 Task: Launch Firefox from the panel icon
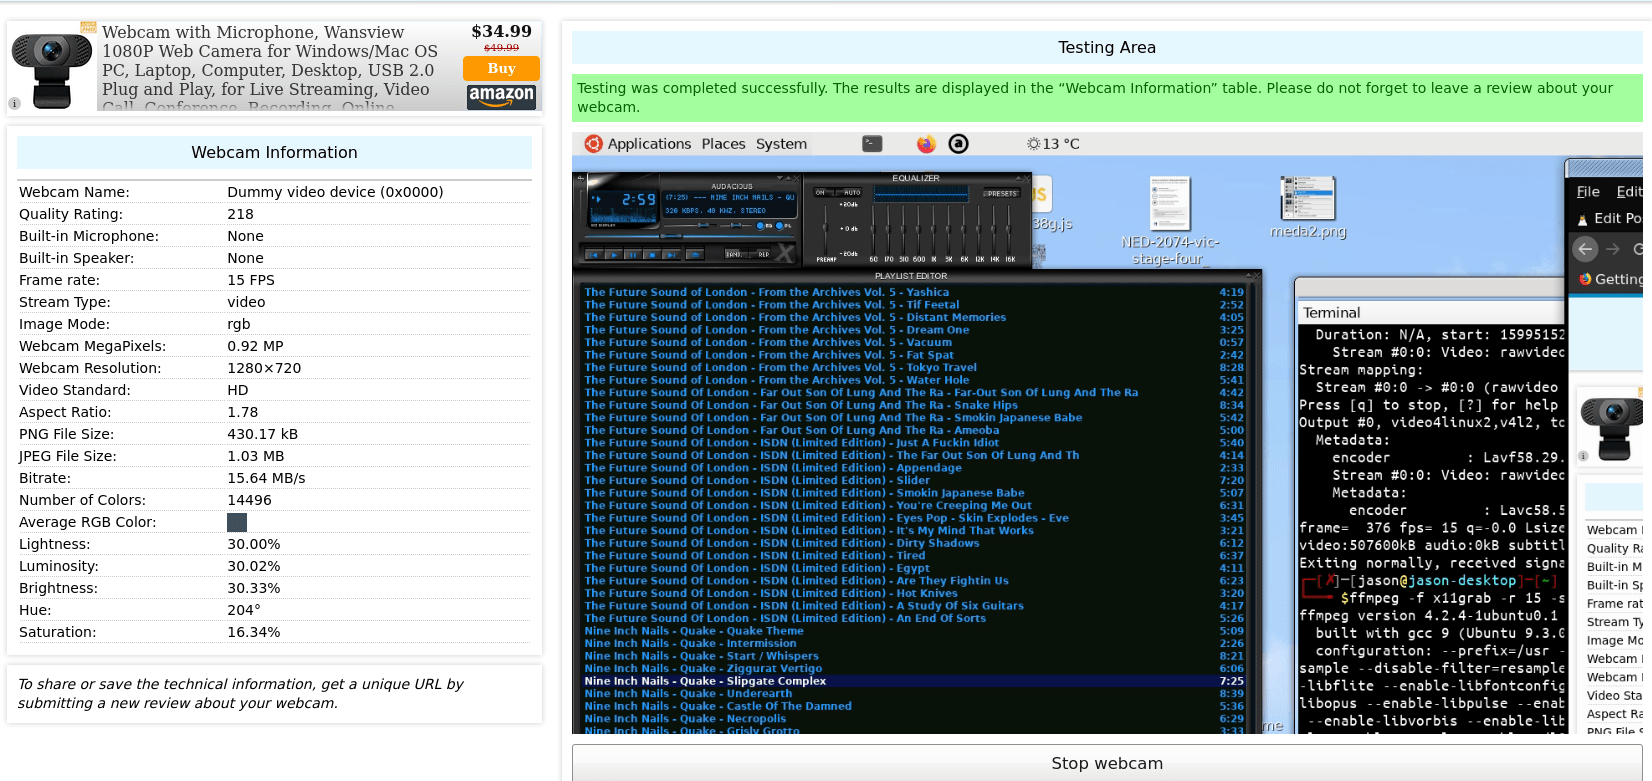pos(926,144)
